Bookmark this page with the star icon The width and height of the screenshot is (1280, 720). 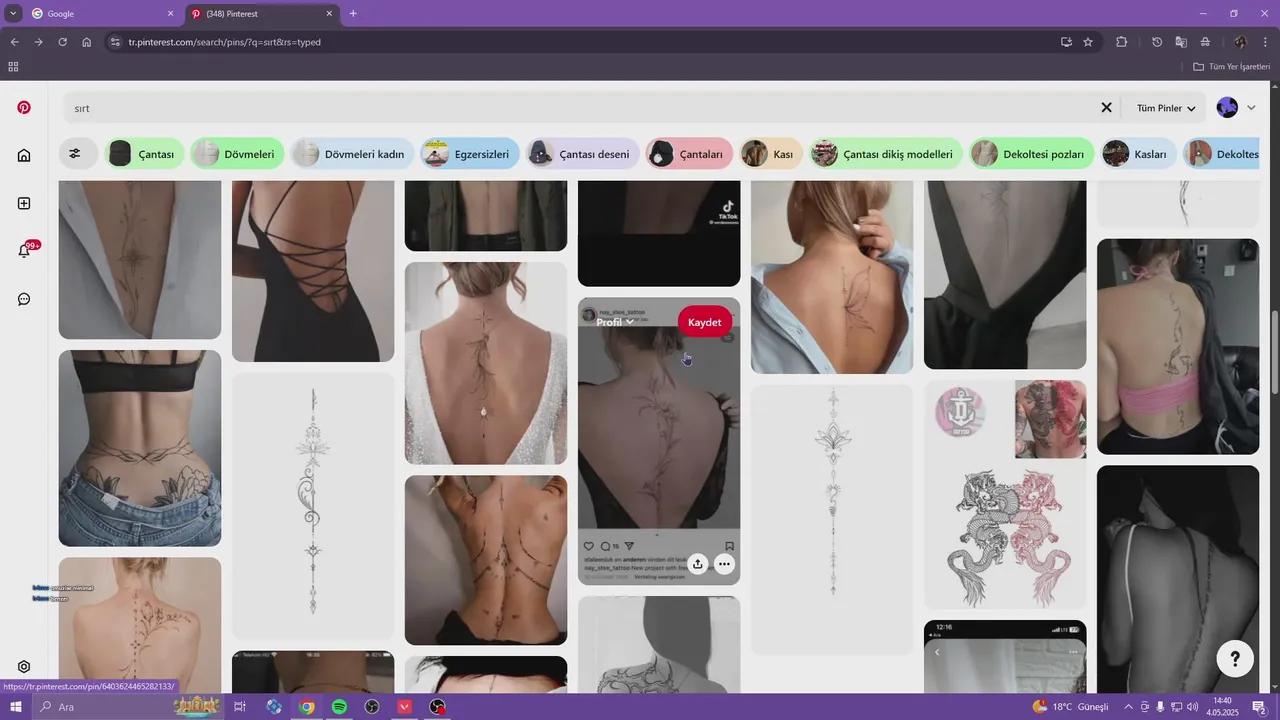point(1088,42)
